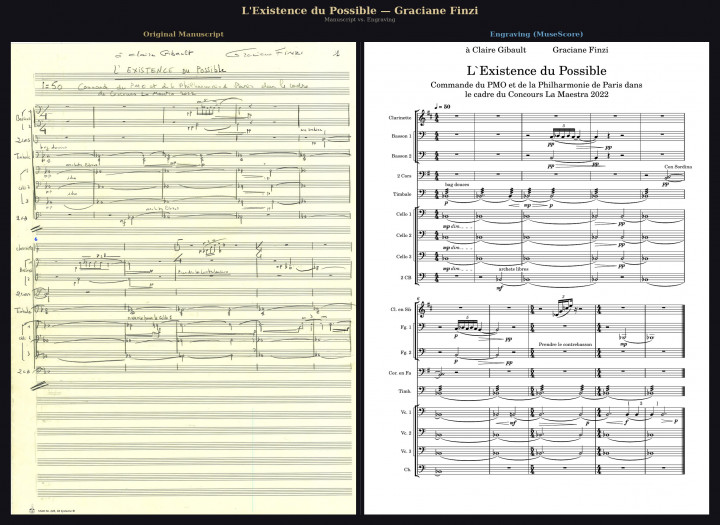Viewport: 720px width, 525px height.
Task: Click the 'à Claire Gibault' dedication in engraving
Action: [x=495, y=50]
